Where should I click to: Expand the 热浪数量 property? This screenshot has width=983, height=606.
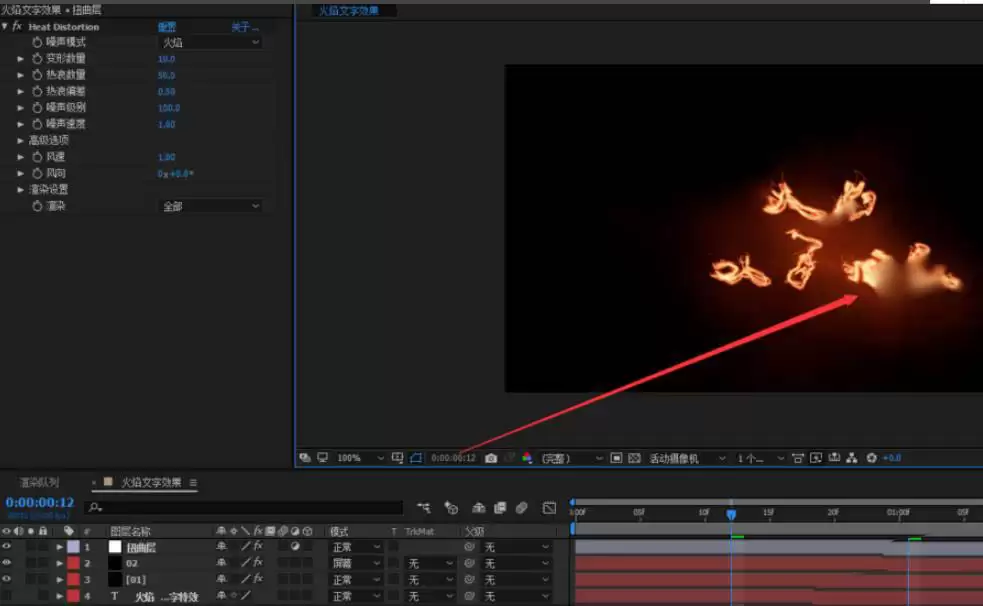pyautogui.click(x=20, y=75)
